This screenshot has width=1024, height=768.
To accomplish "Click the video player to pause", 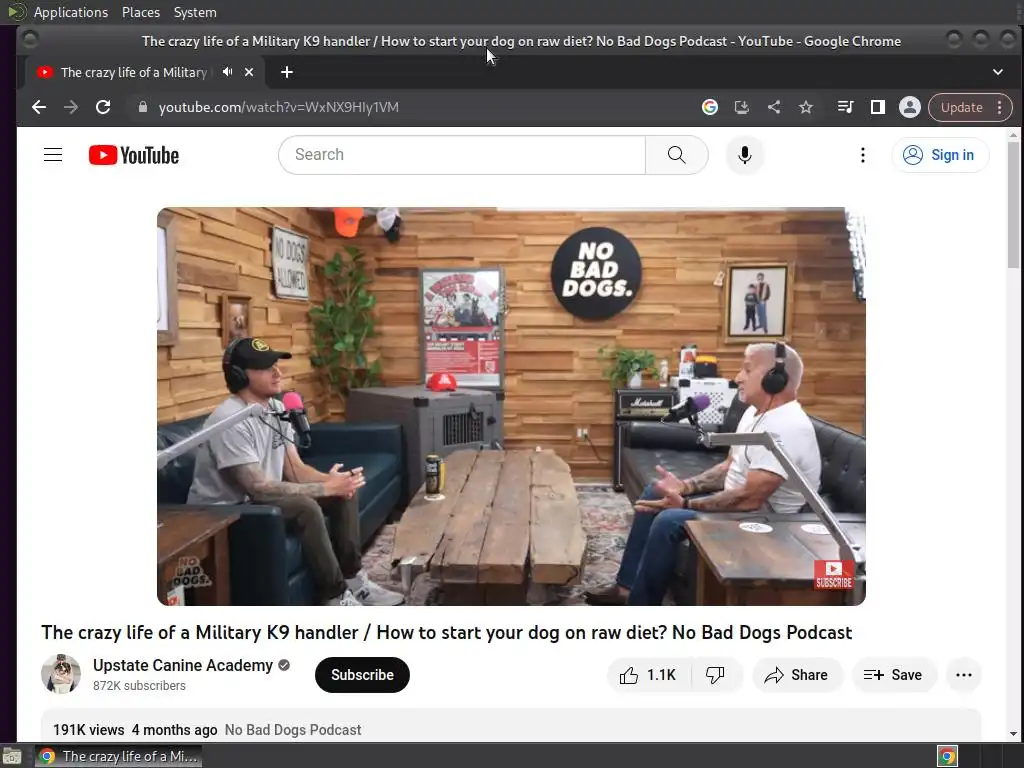I will [x=511, y=406].
